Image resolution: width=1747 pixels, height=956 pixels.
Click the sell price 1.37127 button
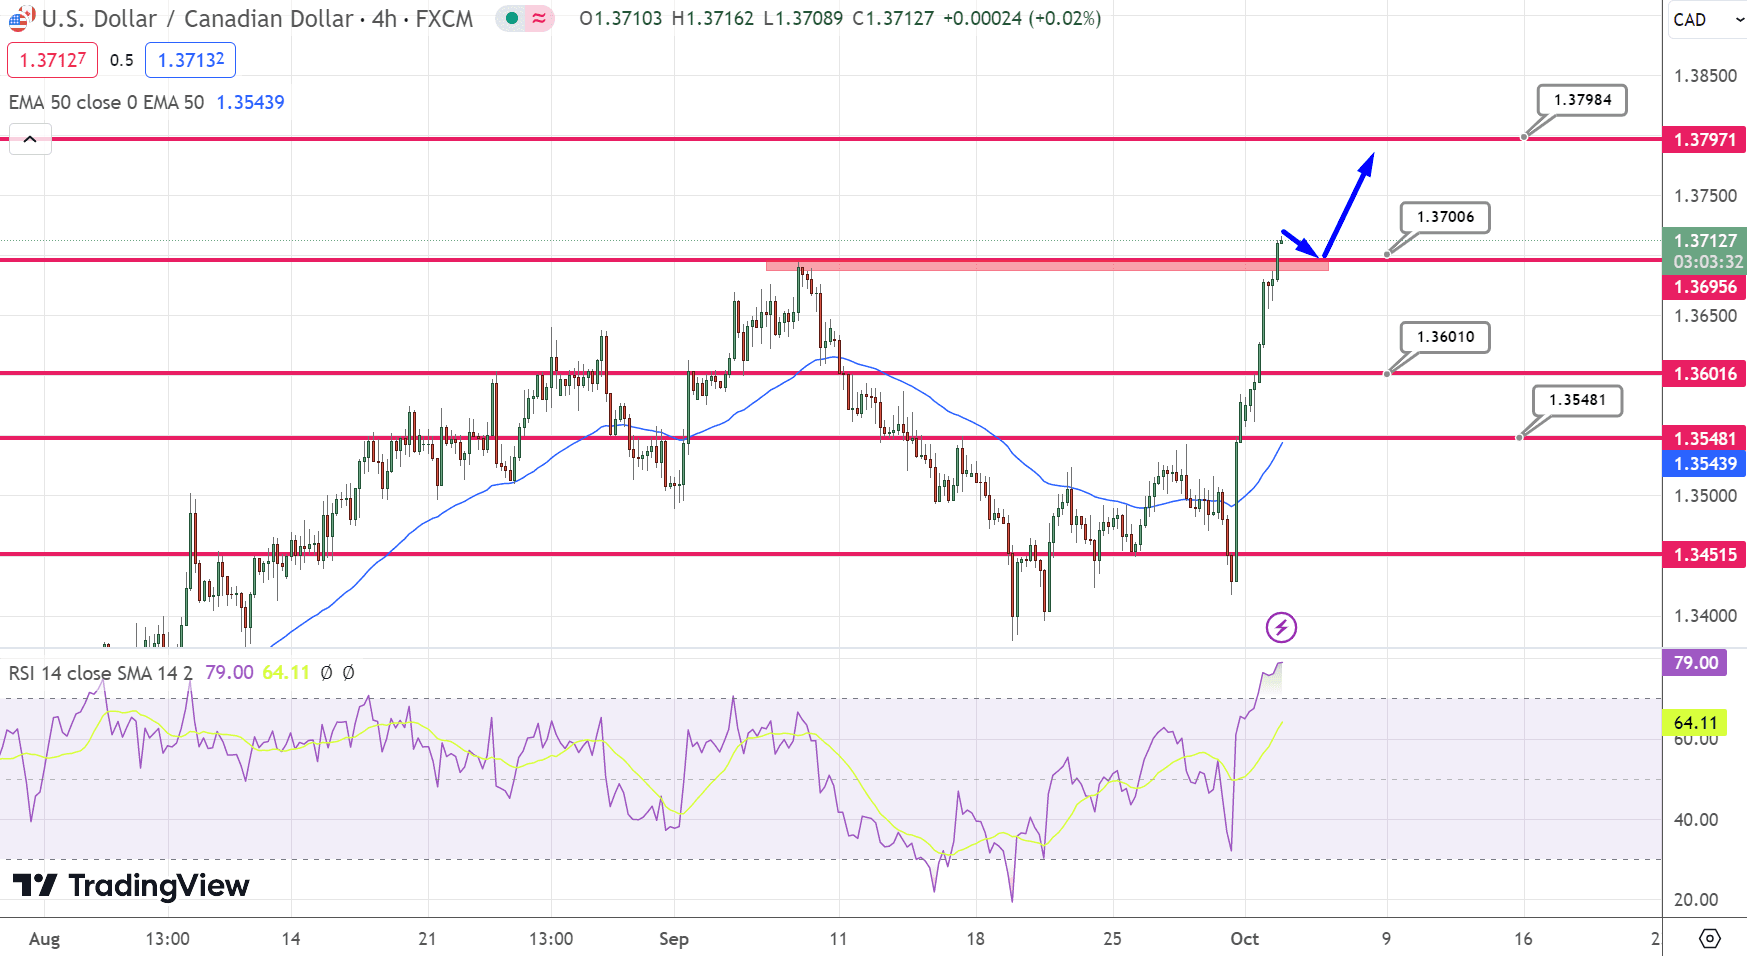pos(53,60)
